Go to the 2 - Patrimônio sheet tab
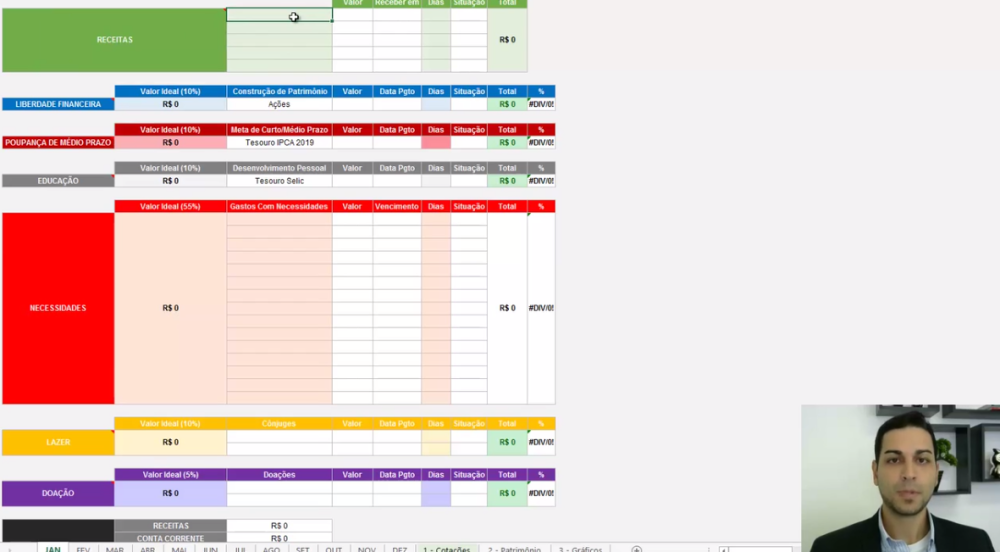1000x552 pixels. pyautogui.click(x=514, y=549)
